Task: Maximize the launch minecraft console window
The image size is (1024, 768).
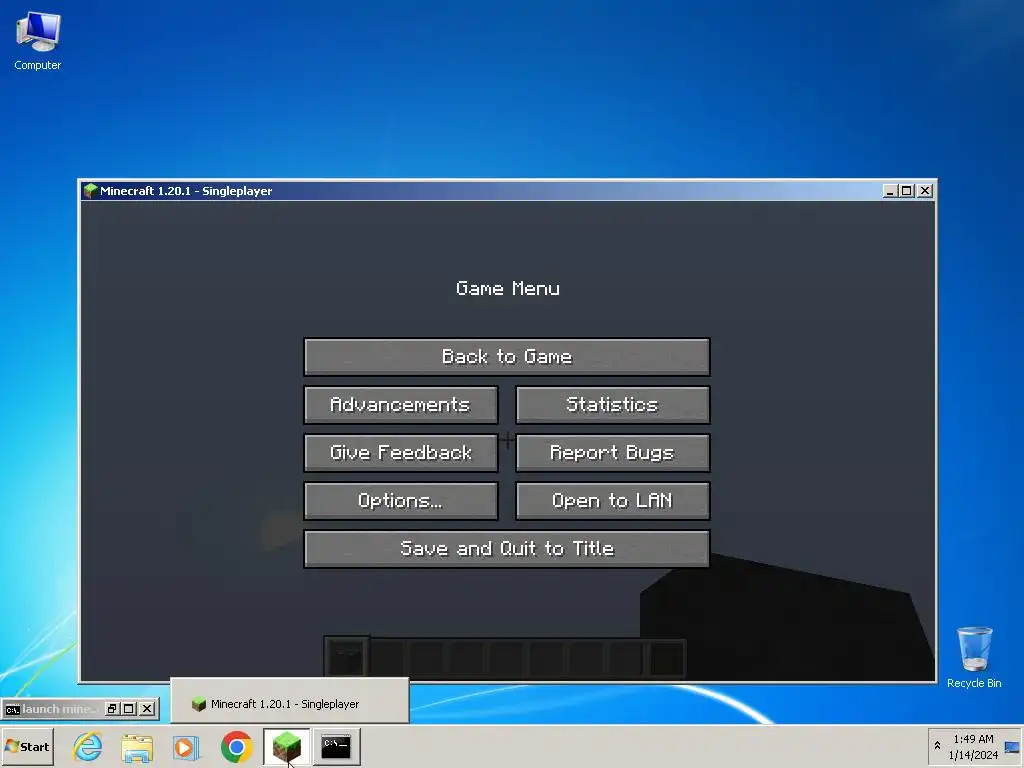Action: (129, 709)
